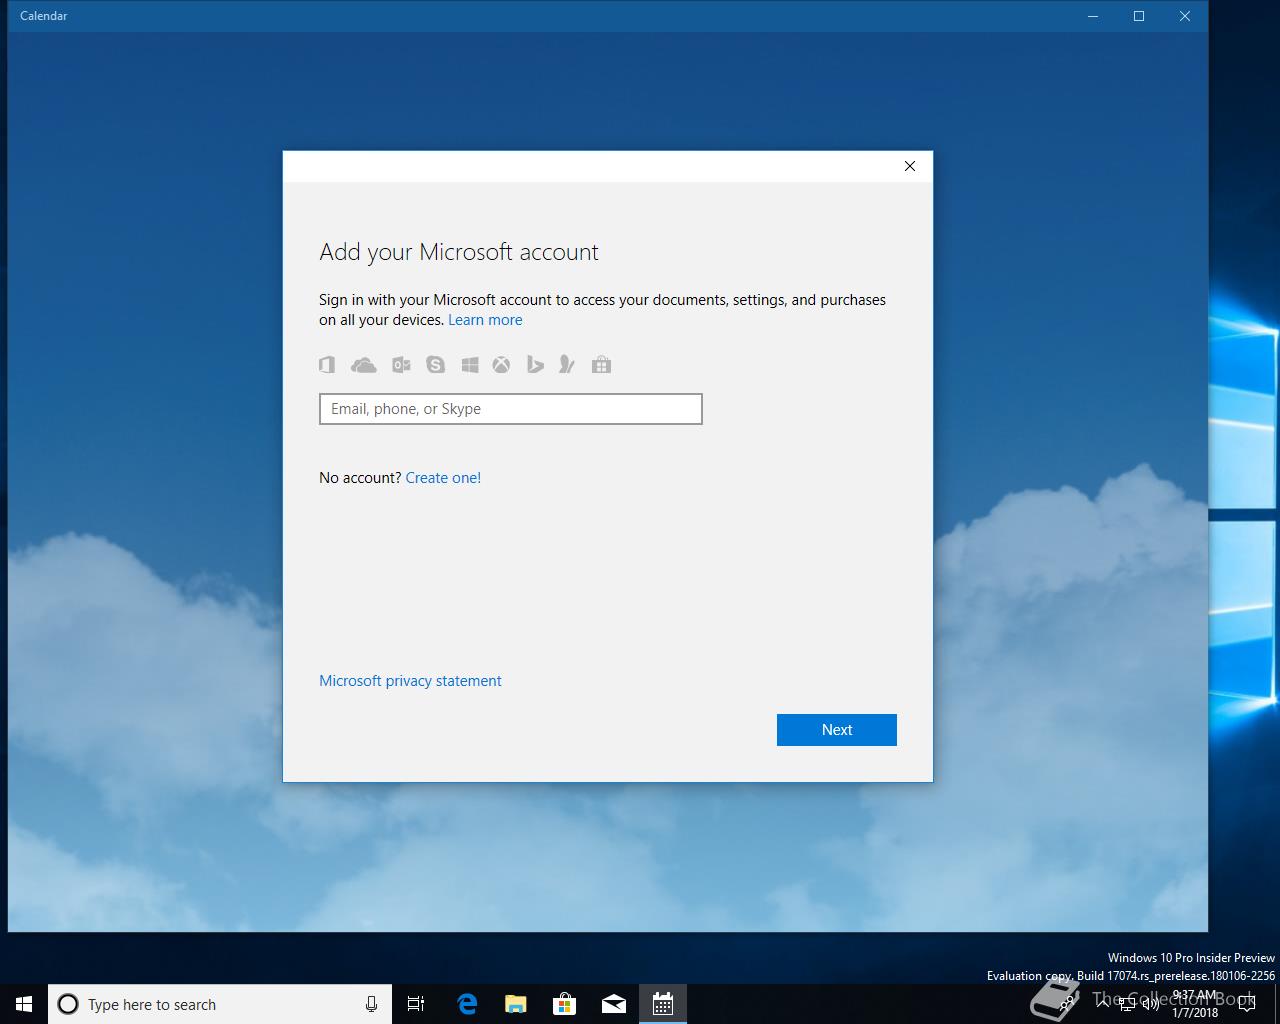
Task: Click the Outlook icon in service row
Action: [401, 365]
